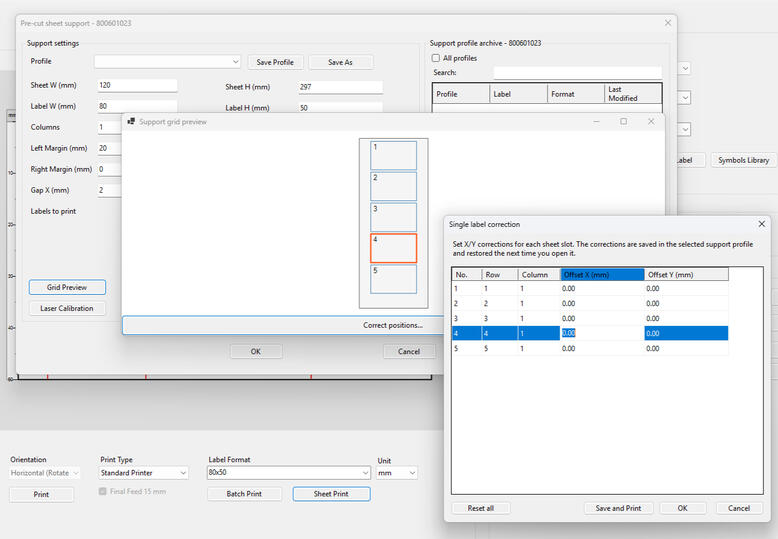Click the Label column header in archive
Viewport: 778px width, 539px height.
519,93
